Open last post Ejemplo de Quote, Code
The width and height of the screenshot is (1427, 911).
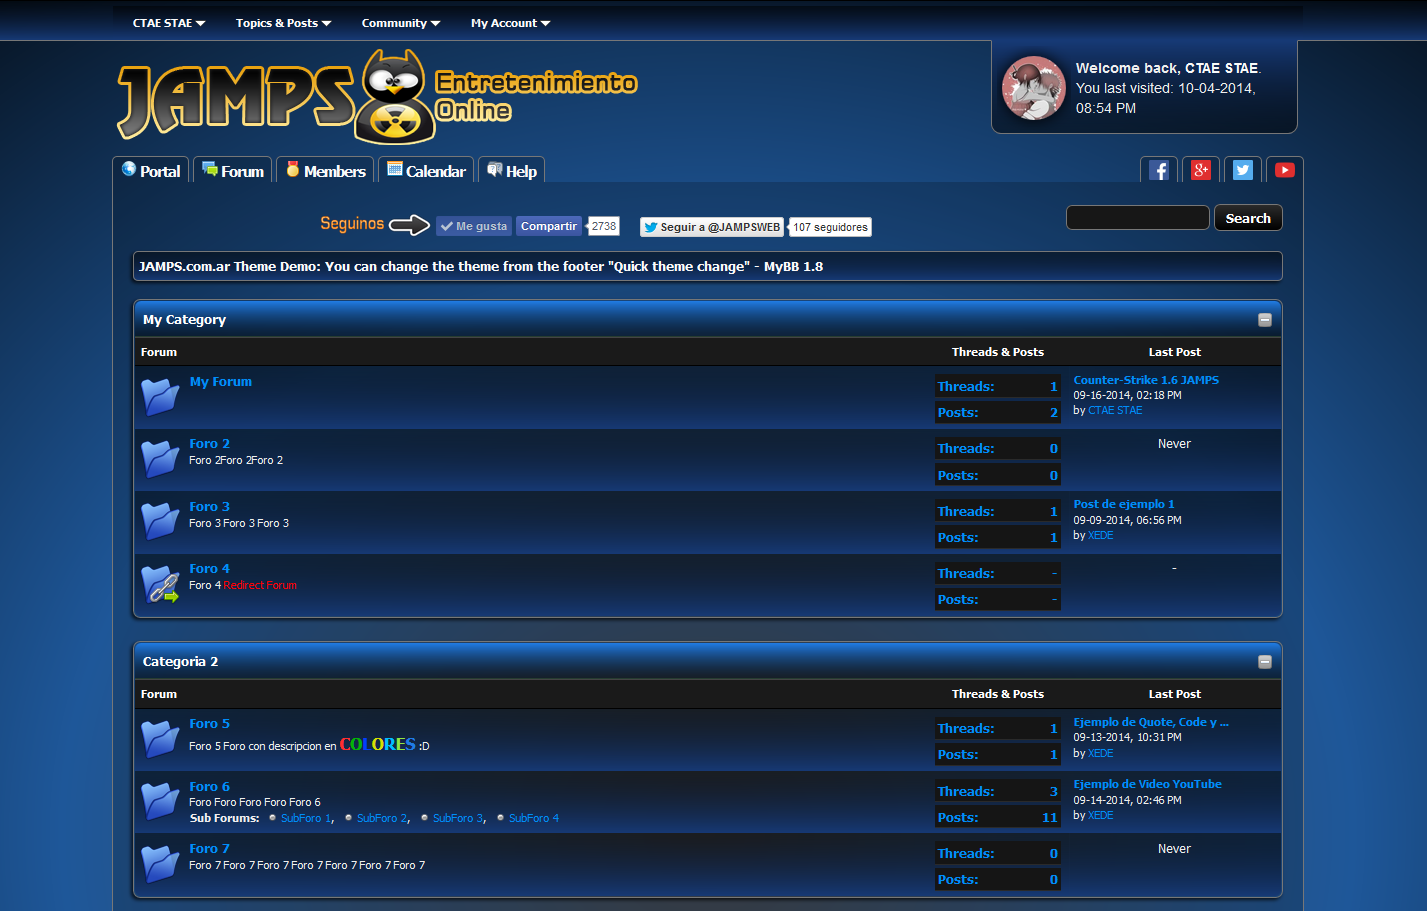pos(1151,722)
